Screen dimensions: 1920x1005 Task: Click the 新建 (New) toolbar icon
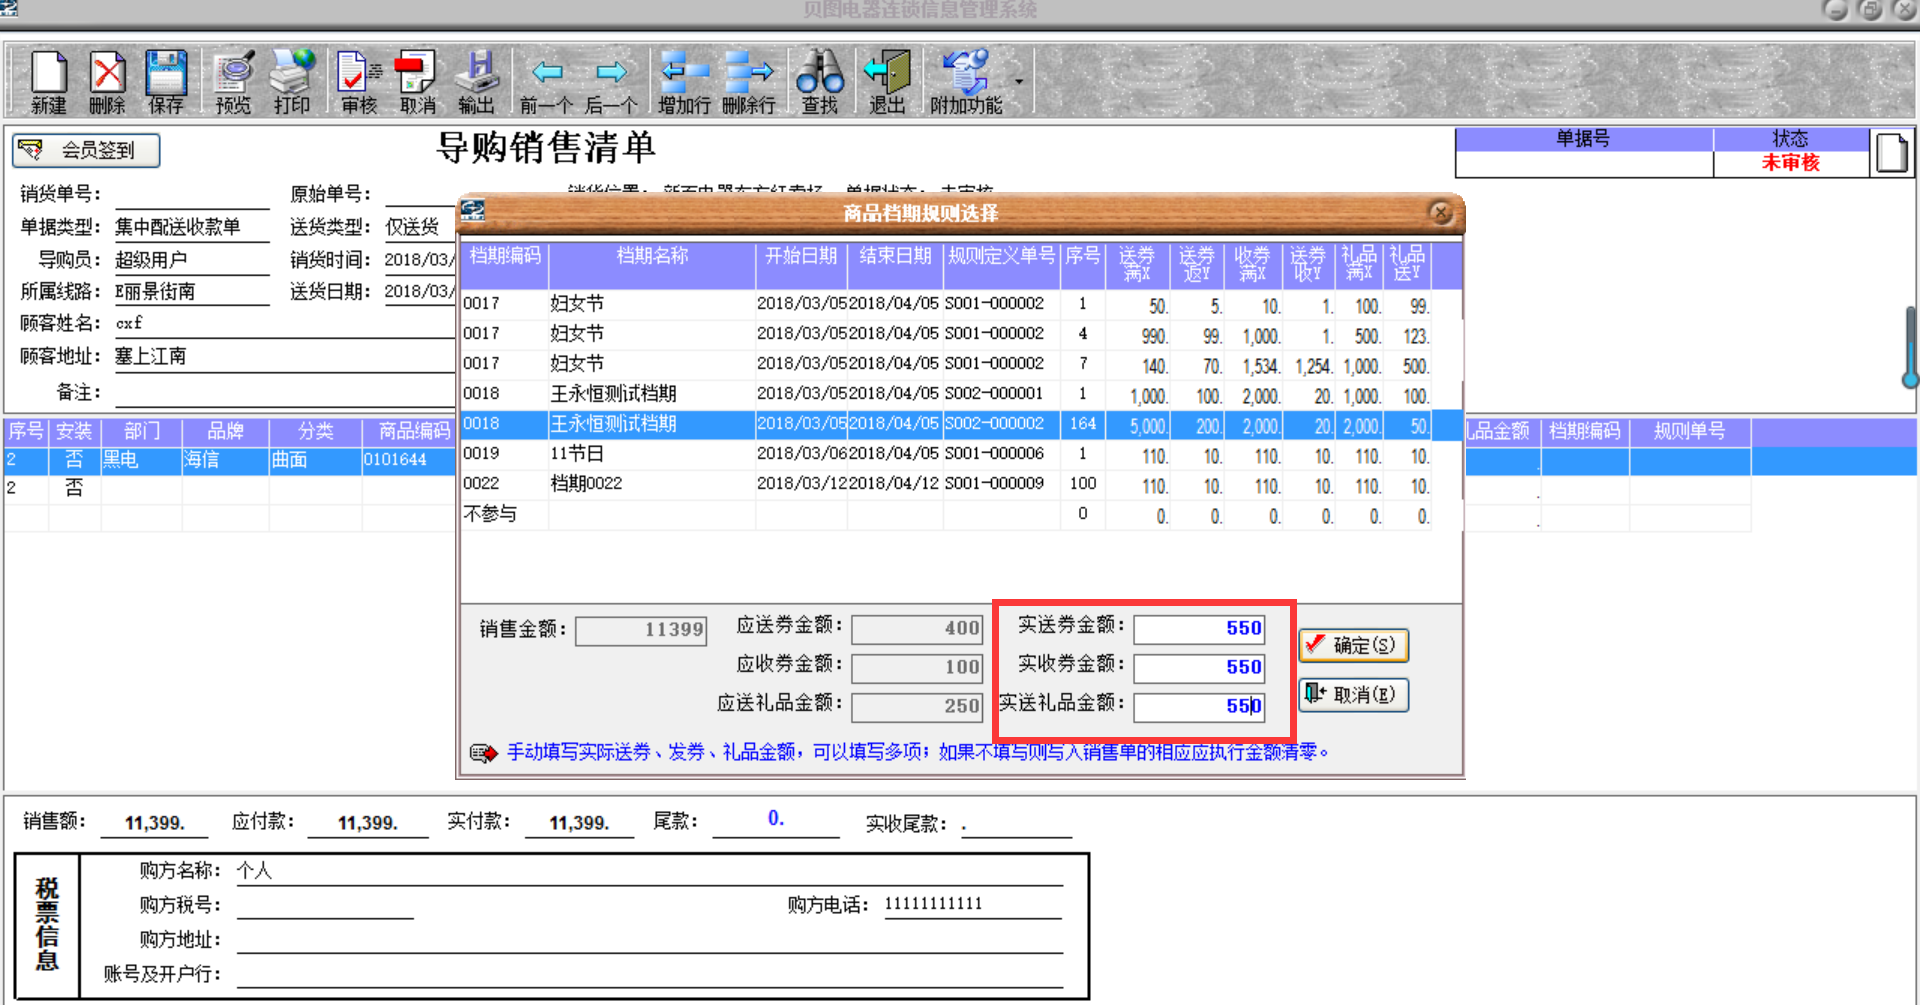pyautogui.click(x=48, y=83)
